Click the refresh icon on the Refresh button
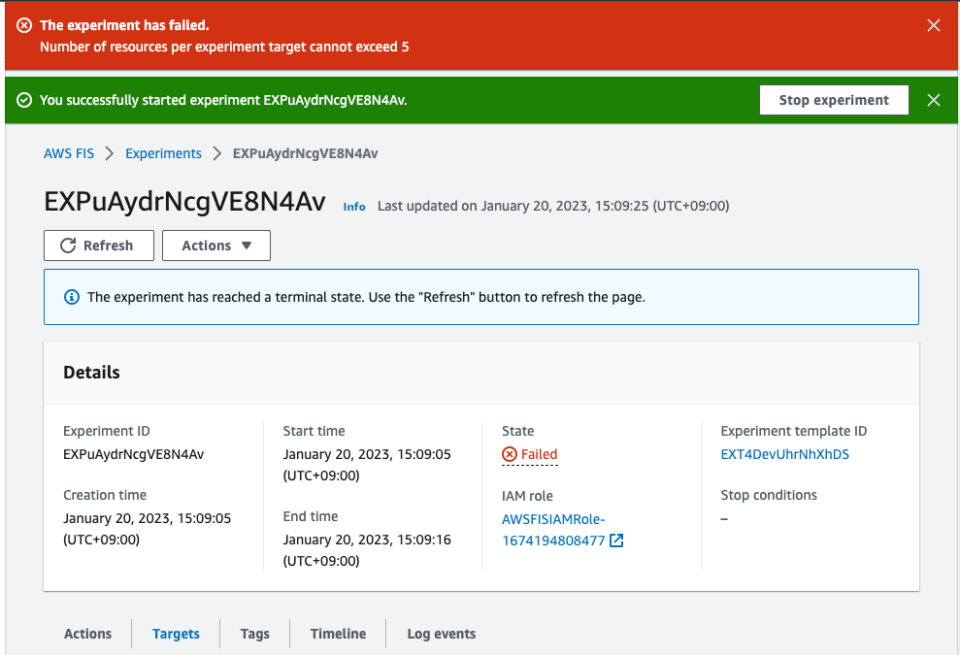 [66, 245]
